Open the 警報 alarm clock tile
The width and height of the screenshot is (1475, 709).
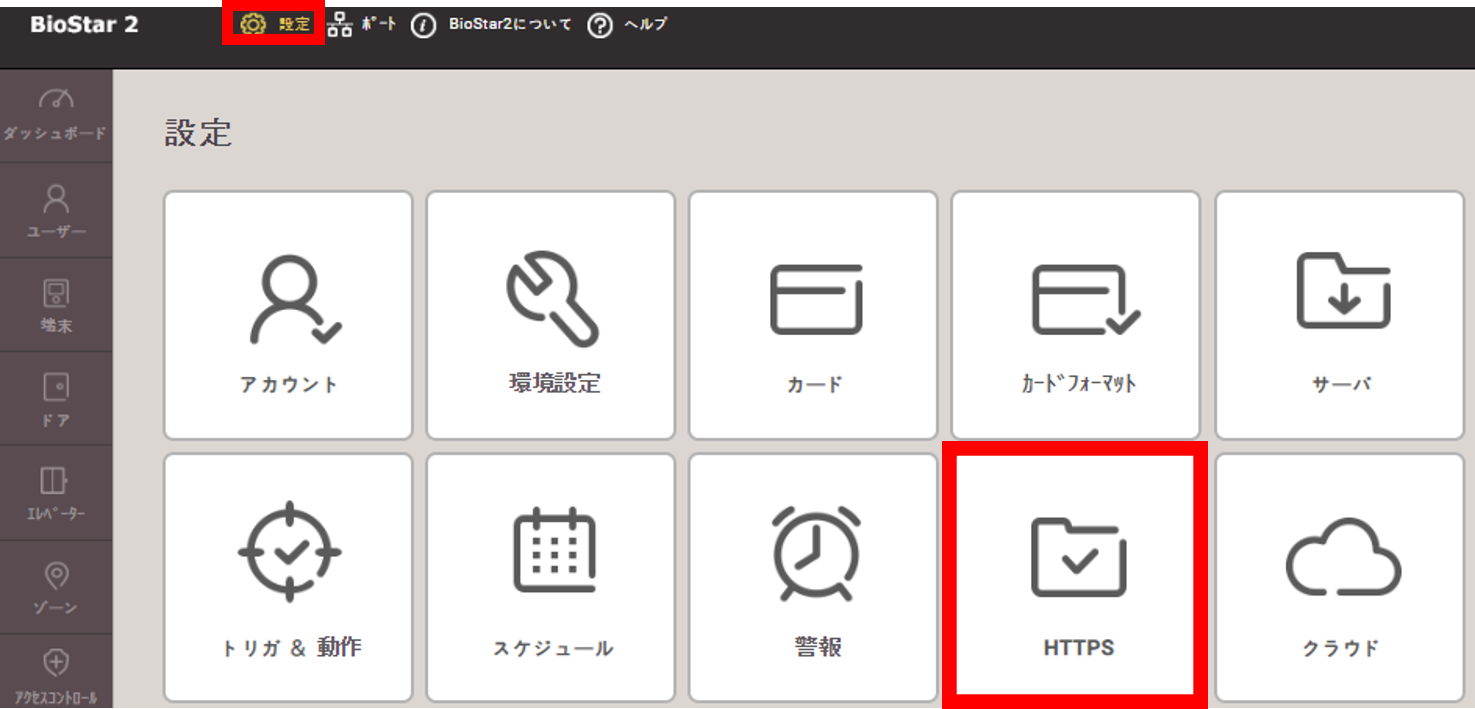click(x=813, y=577)
